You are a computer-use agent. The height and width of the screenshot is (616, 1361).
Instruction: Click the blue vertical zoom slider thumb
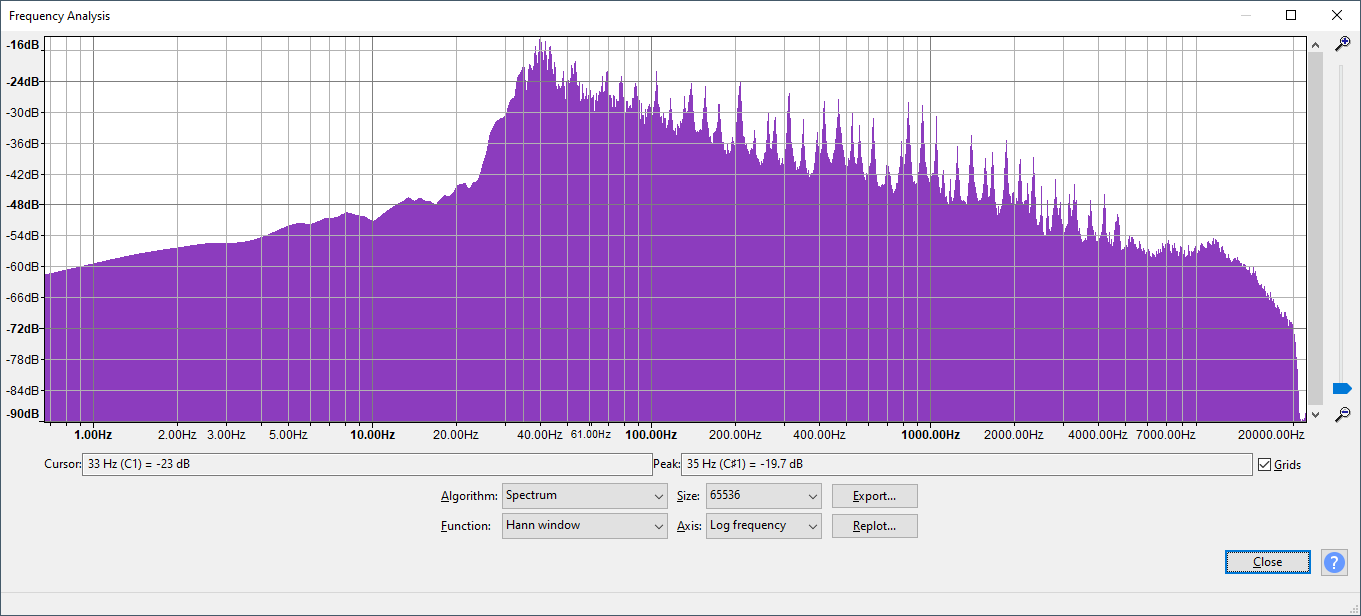click(1342, 388)
